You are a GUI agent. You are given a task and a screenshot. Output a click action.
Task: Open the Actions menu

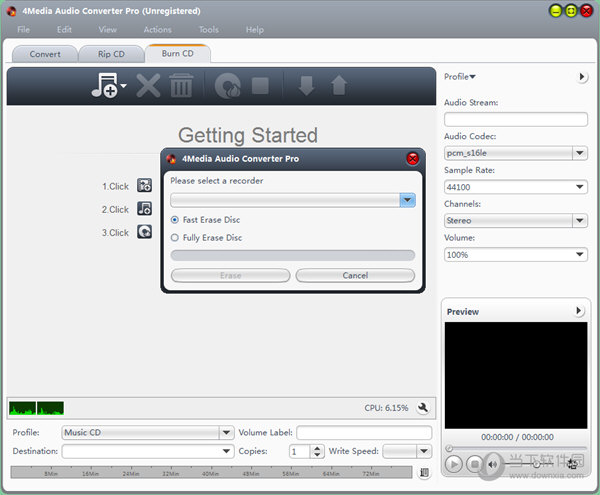[157, 29]
